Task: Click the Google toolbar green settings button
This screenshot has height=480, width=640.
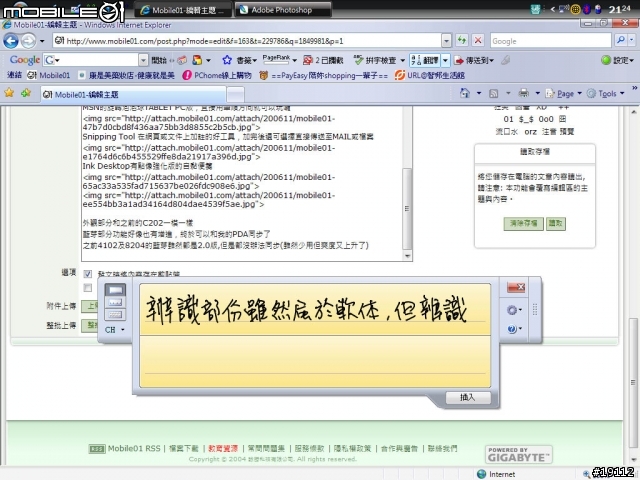Action: coord(617,60)
